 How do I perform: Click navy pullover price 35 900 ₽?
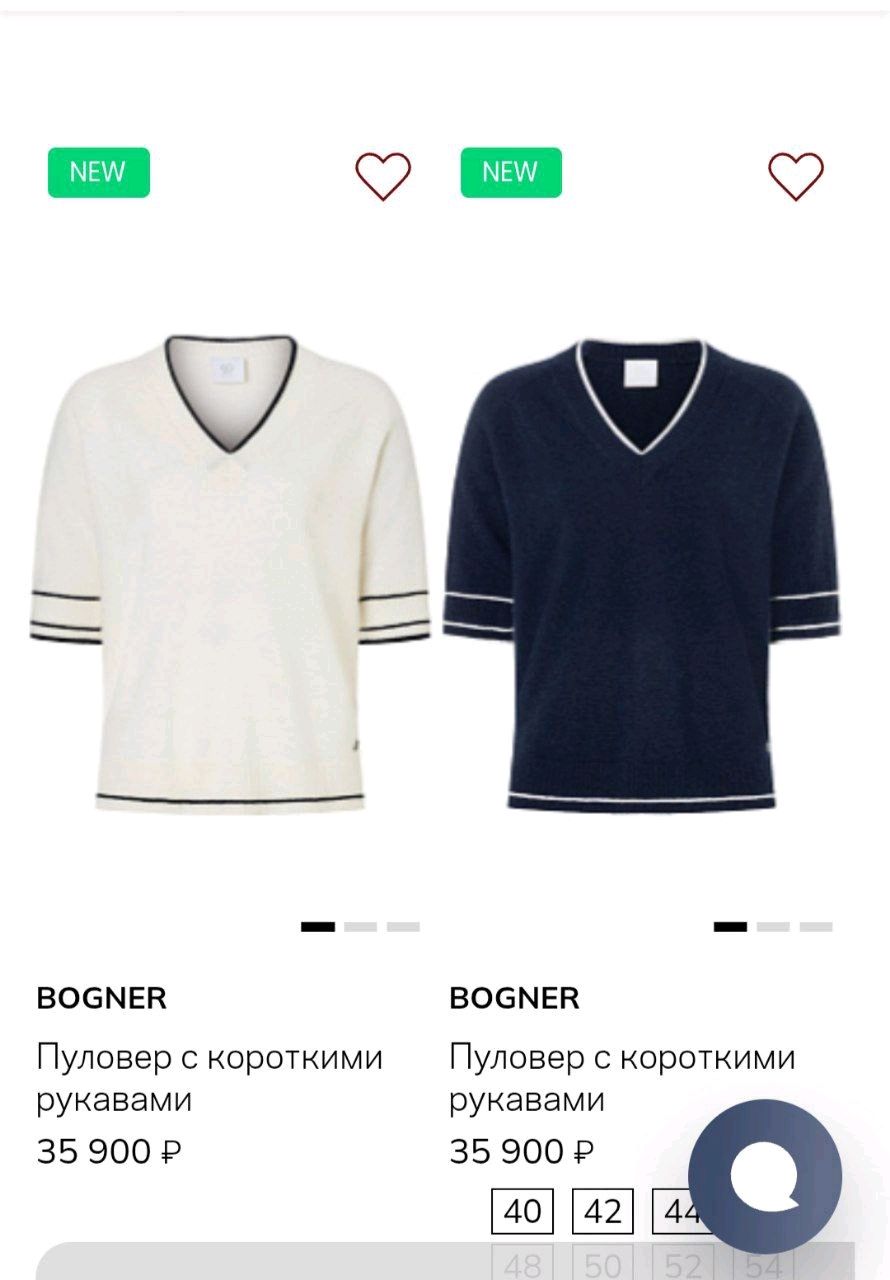coord(522,1152)
